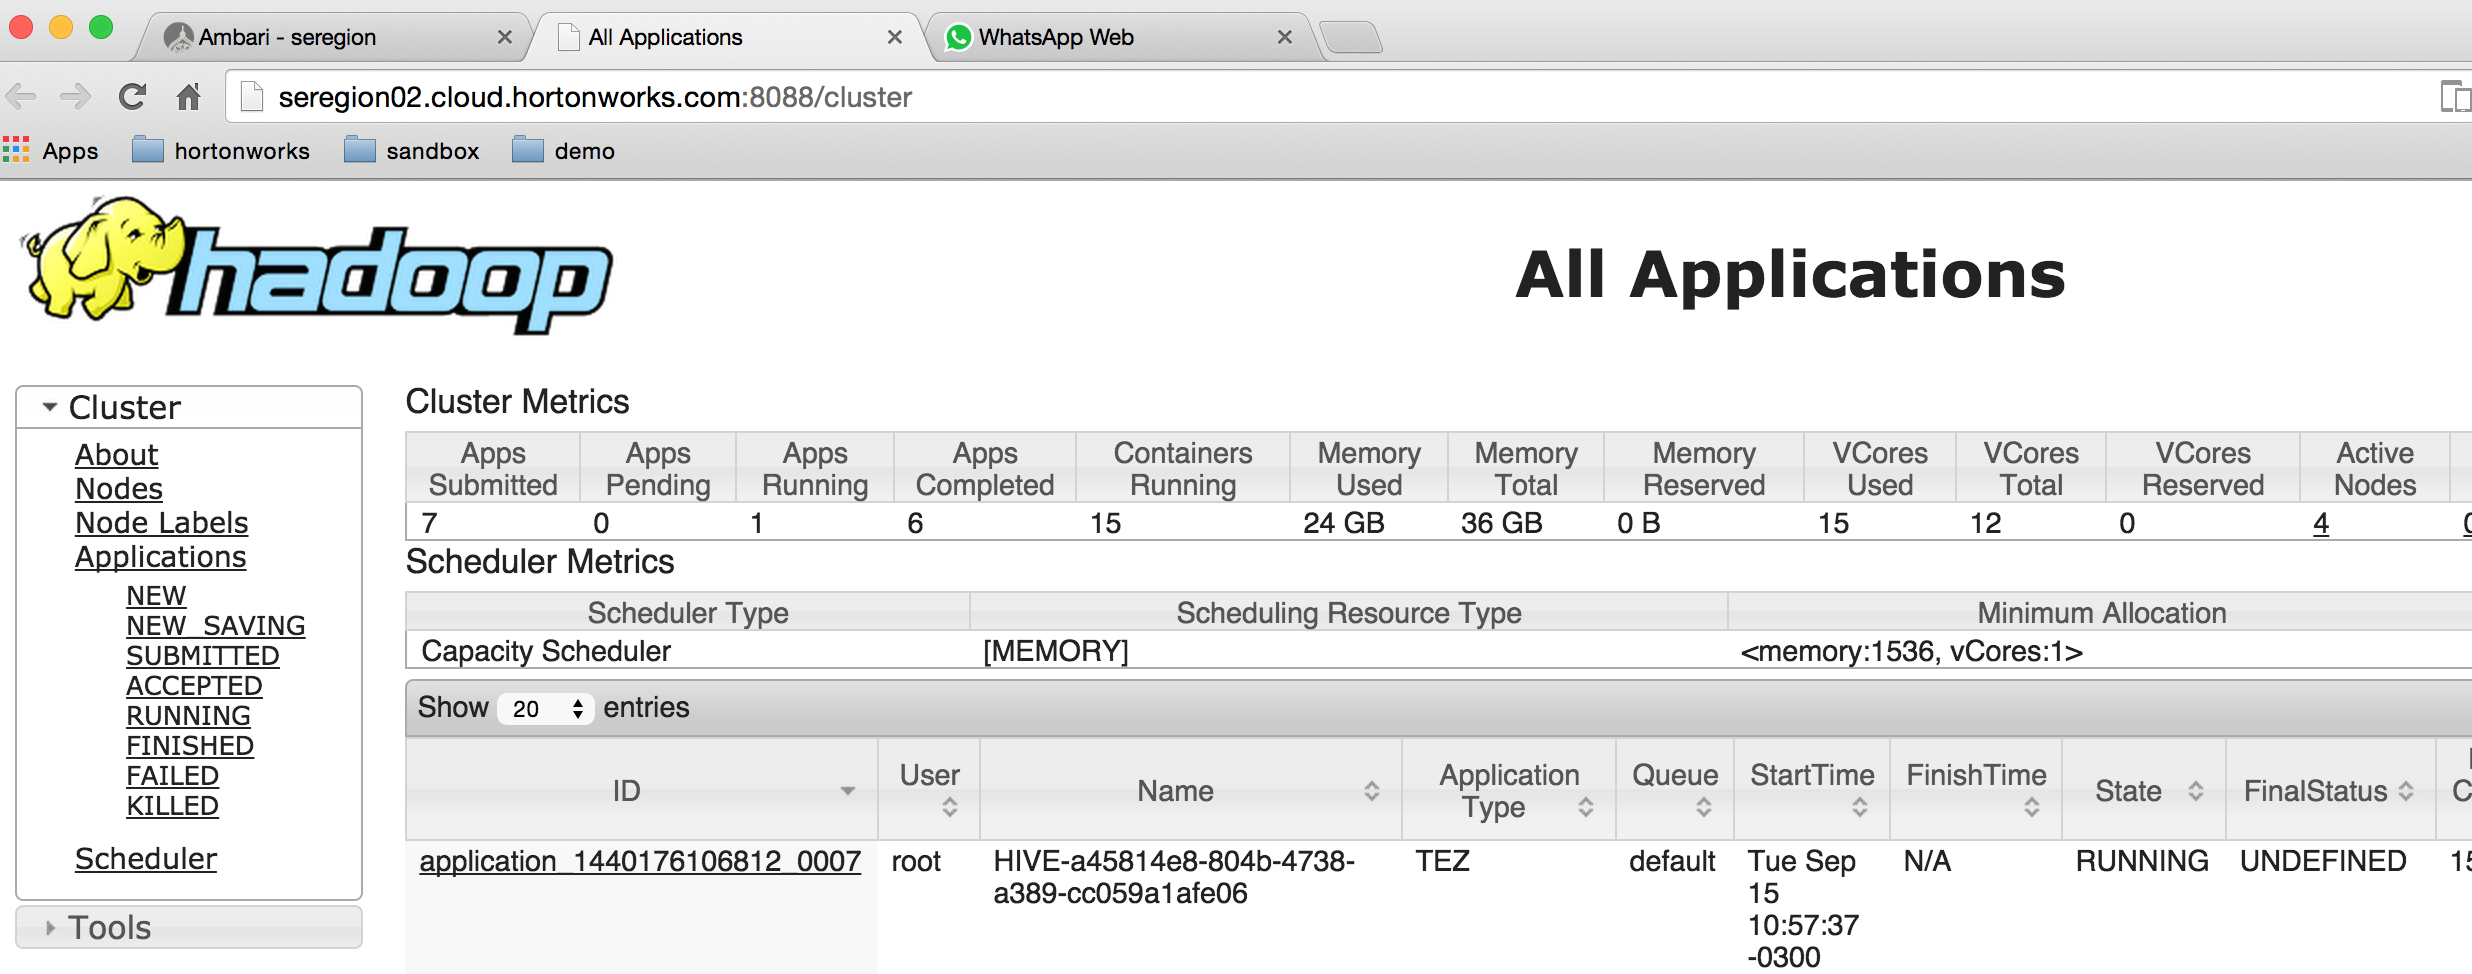Open the Show entries dropdown
2472x974 pixels.
click(x=545, y=708)
